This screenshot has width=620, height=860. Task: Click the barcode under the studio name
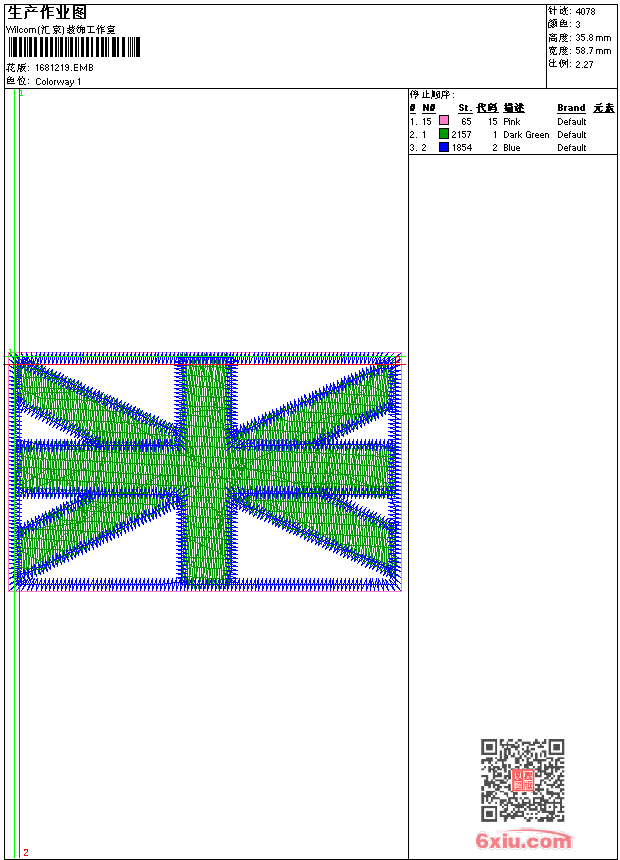tap(74, 47)
